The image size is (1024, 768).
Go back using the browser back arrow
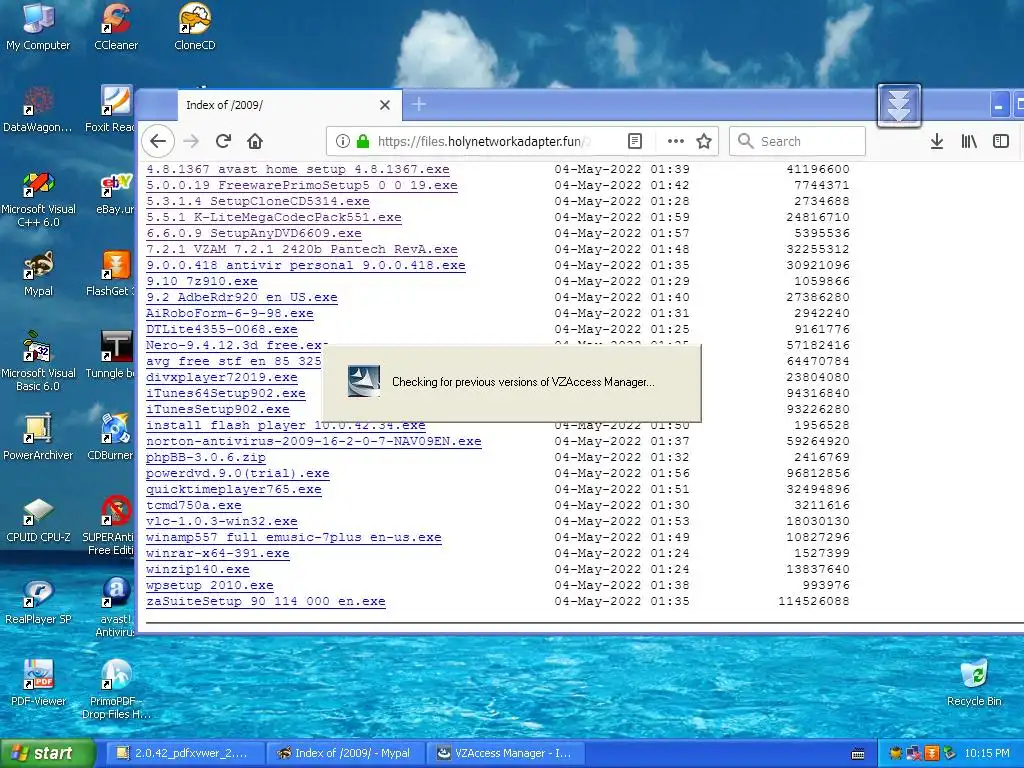pyautogui.click(x=158, y=141)
